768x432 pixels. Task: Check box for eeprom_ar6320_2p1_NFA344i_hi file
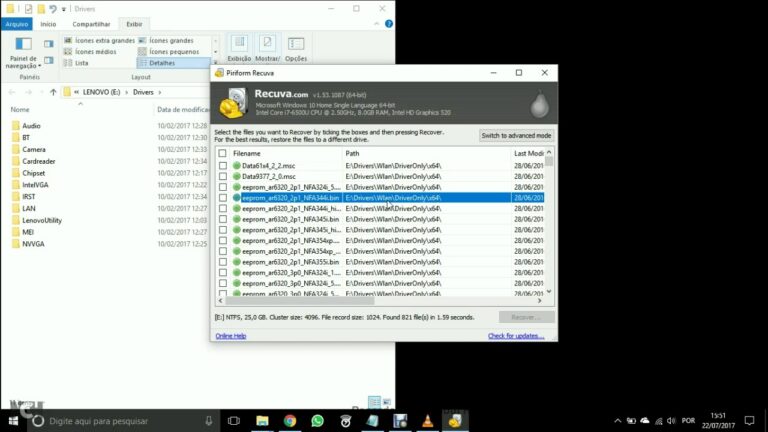click(x=223, y=209)
